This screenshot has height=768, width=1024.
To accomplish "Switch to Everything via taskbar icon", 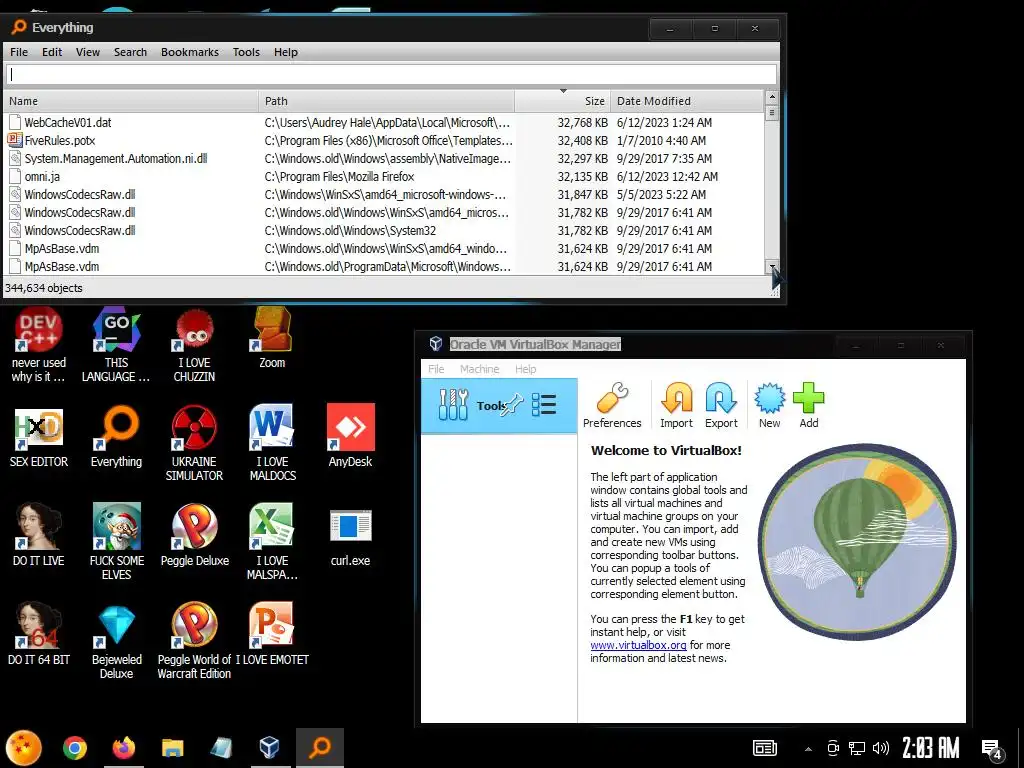I will 319,748.
